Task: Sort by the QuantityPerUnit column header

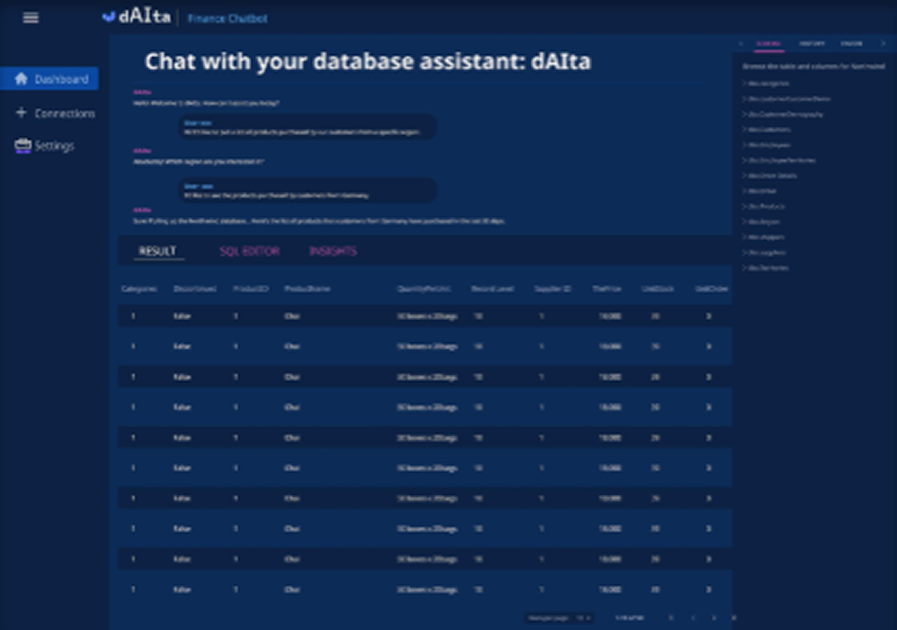Action: coord(424,289)
